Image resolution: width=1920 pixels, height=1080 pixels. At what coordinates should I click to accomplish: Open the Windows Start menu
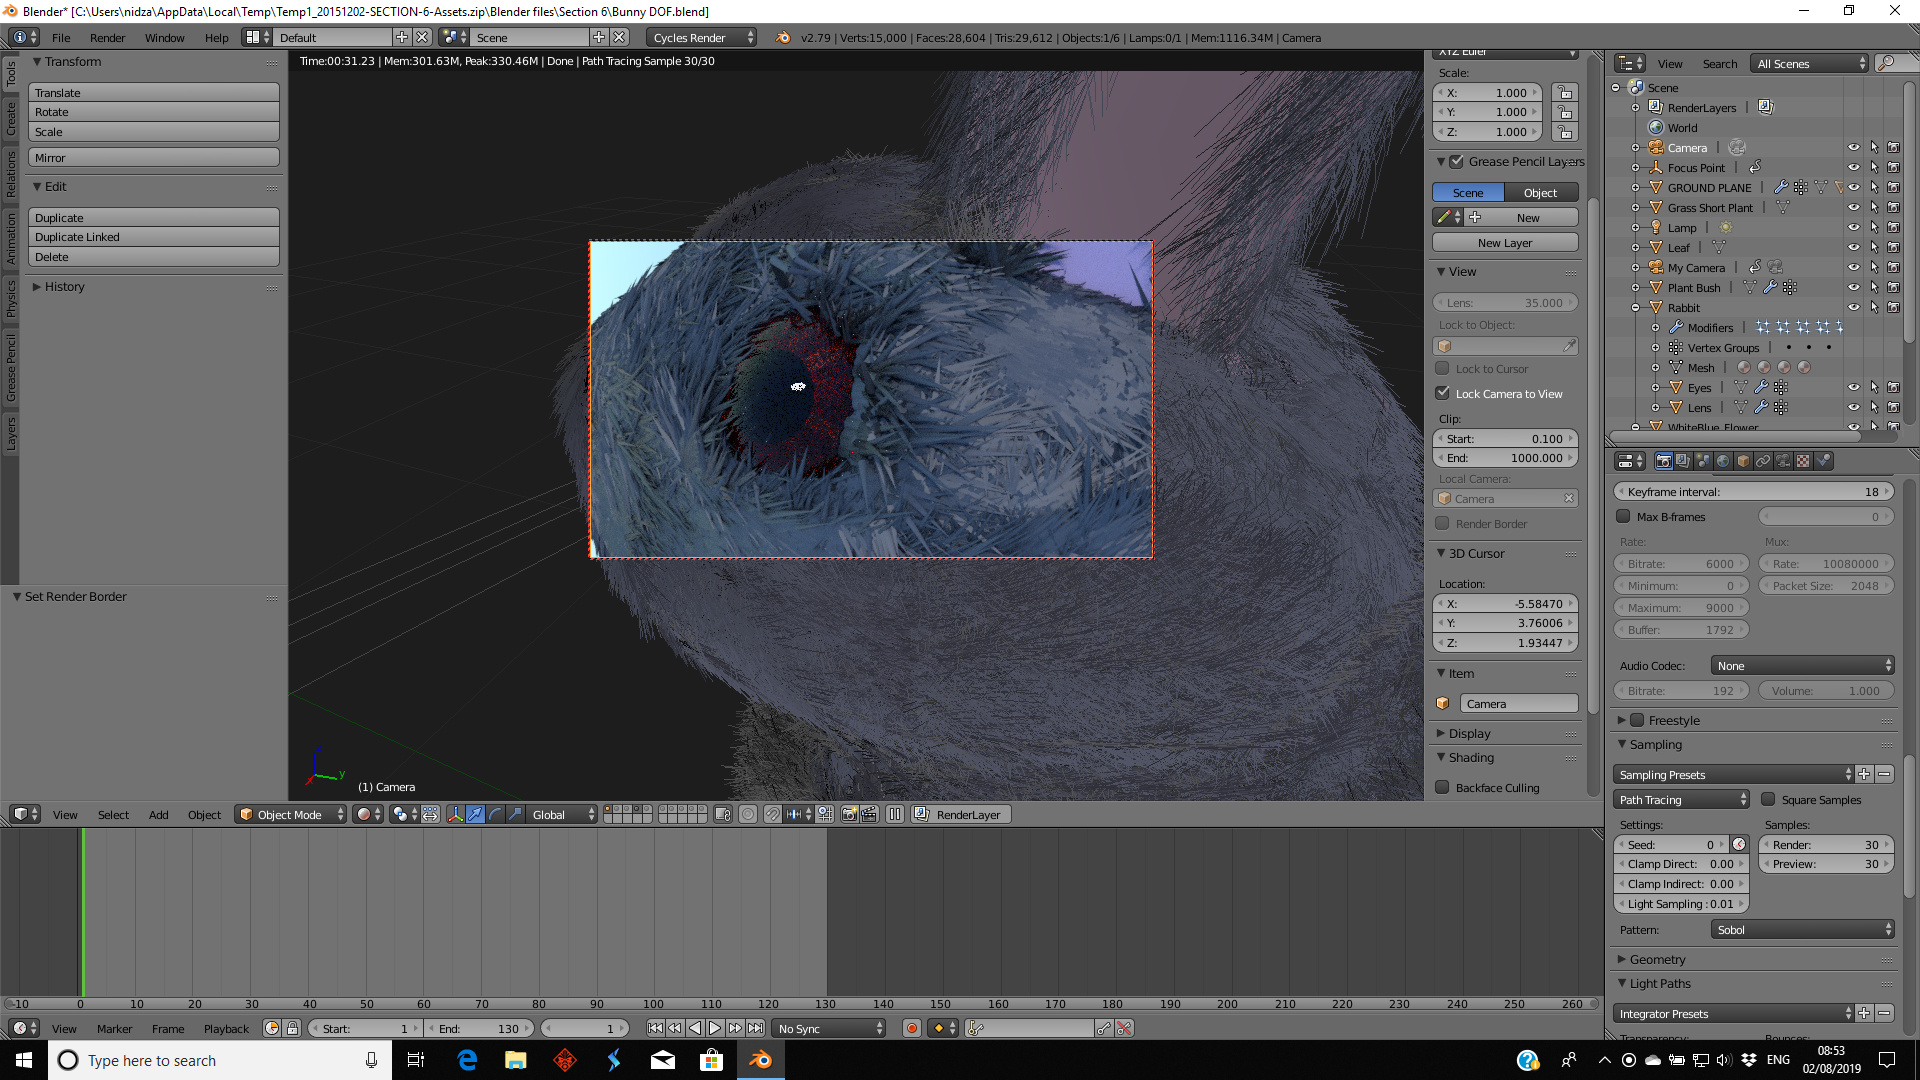point(24,1060)
